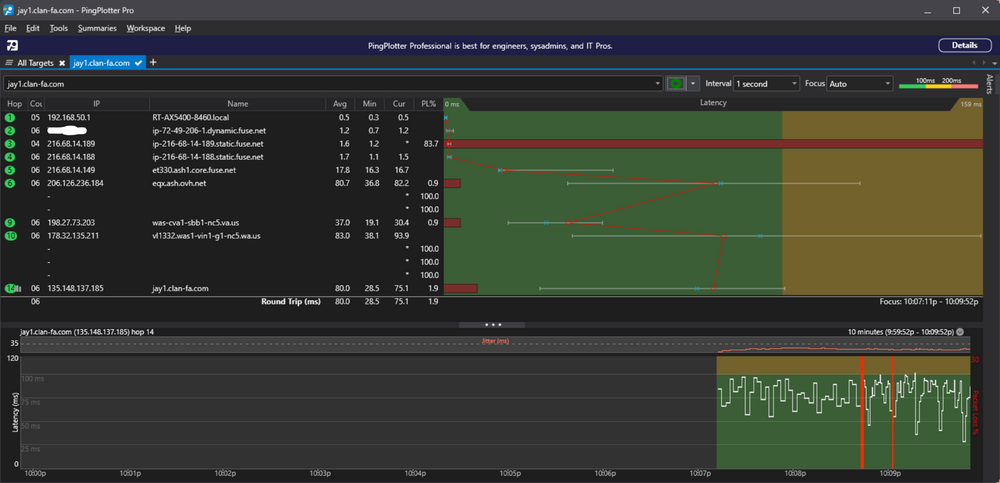Click the Details button in banner
Image resolution: width=1000 pixels, height=483 pixels.
pos(964,45)
